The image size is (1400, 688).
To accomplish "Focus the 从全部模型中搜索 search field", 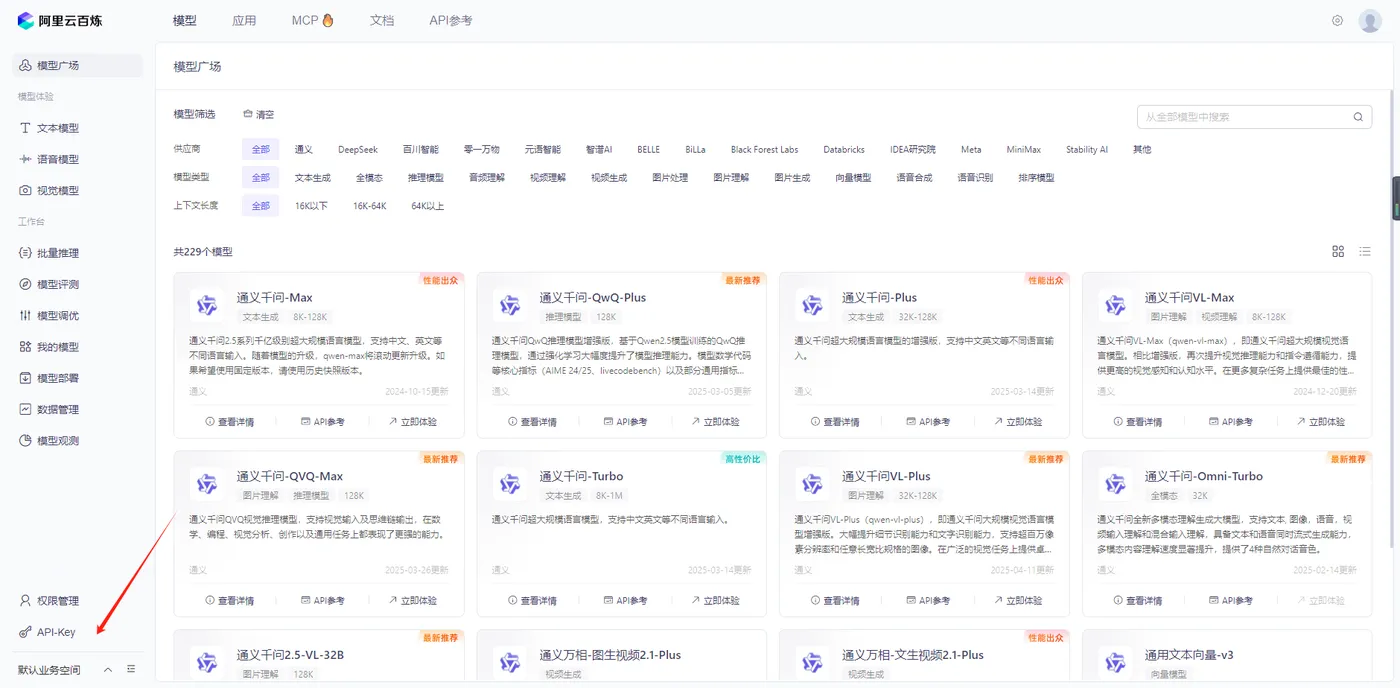I will (1254, 117).
